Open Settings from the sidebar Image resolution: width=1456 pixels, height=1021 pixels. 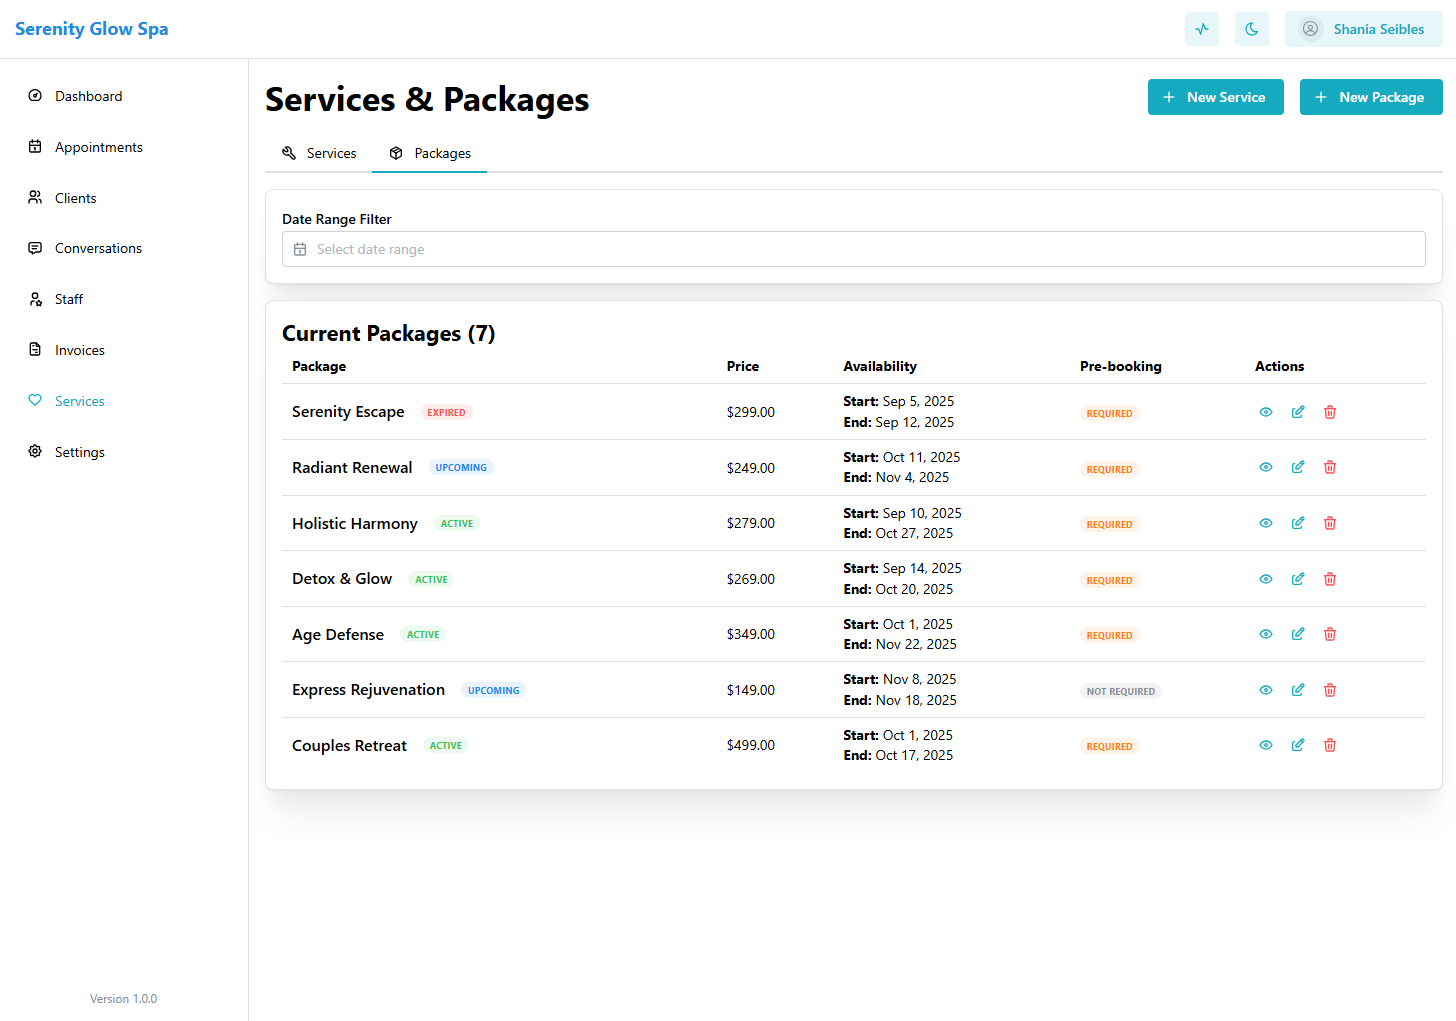click(79, 452)
